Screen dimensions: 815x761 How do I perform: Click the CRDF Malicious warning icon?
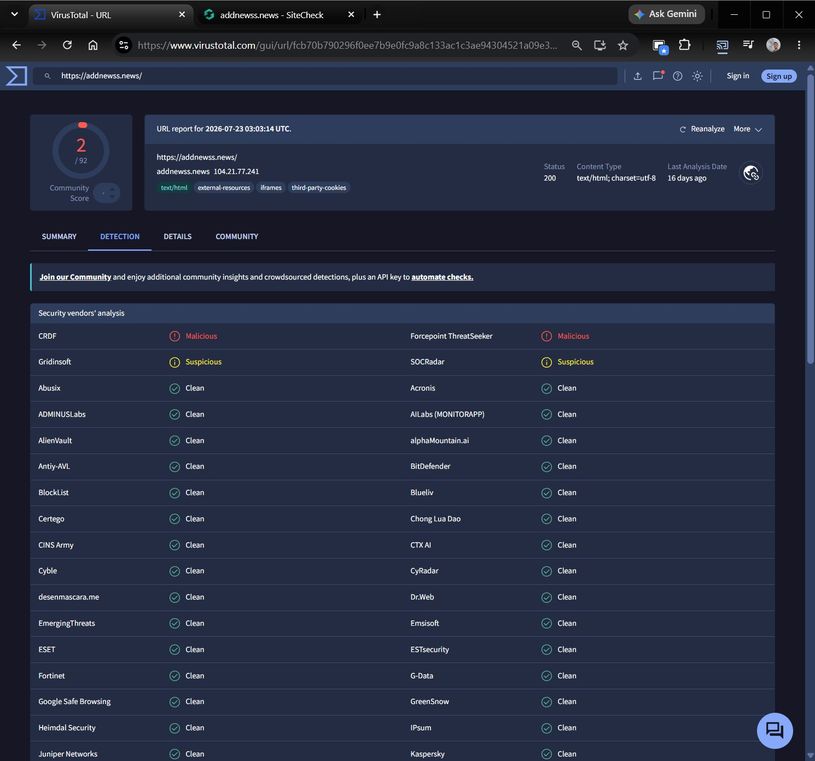pos(175,336)
